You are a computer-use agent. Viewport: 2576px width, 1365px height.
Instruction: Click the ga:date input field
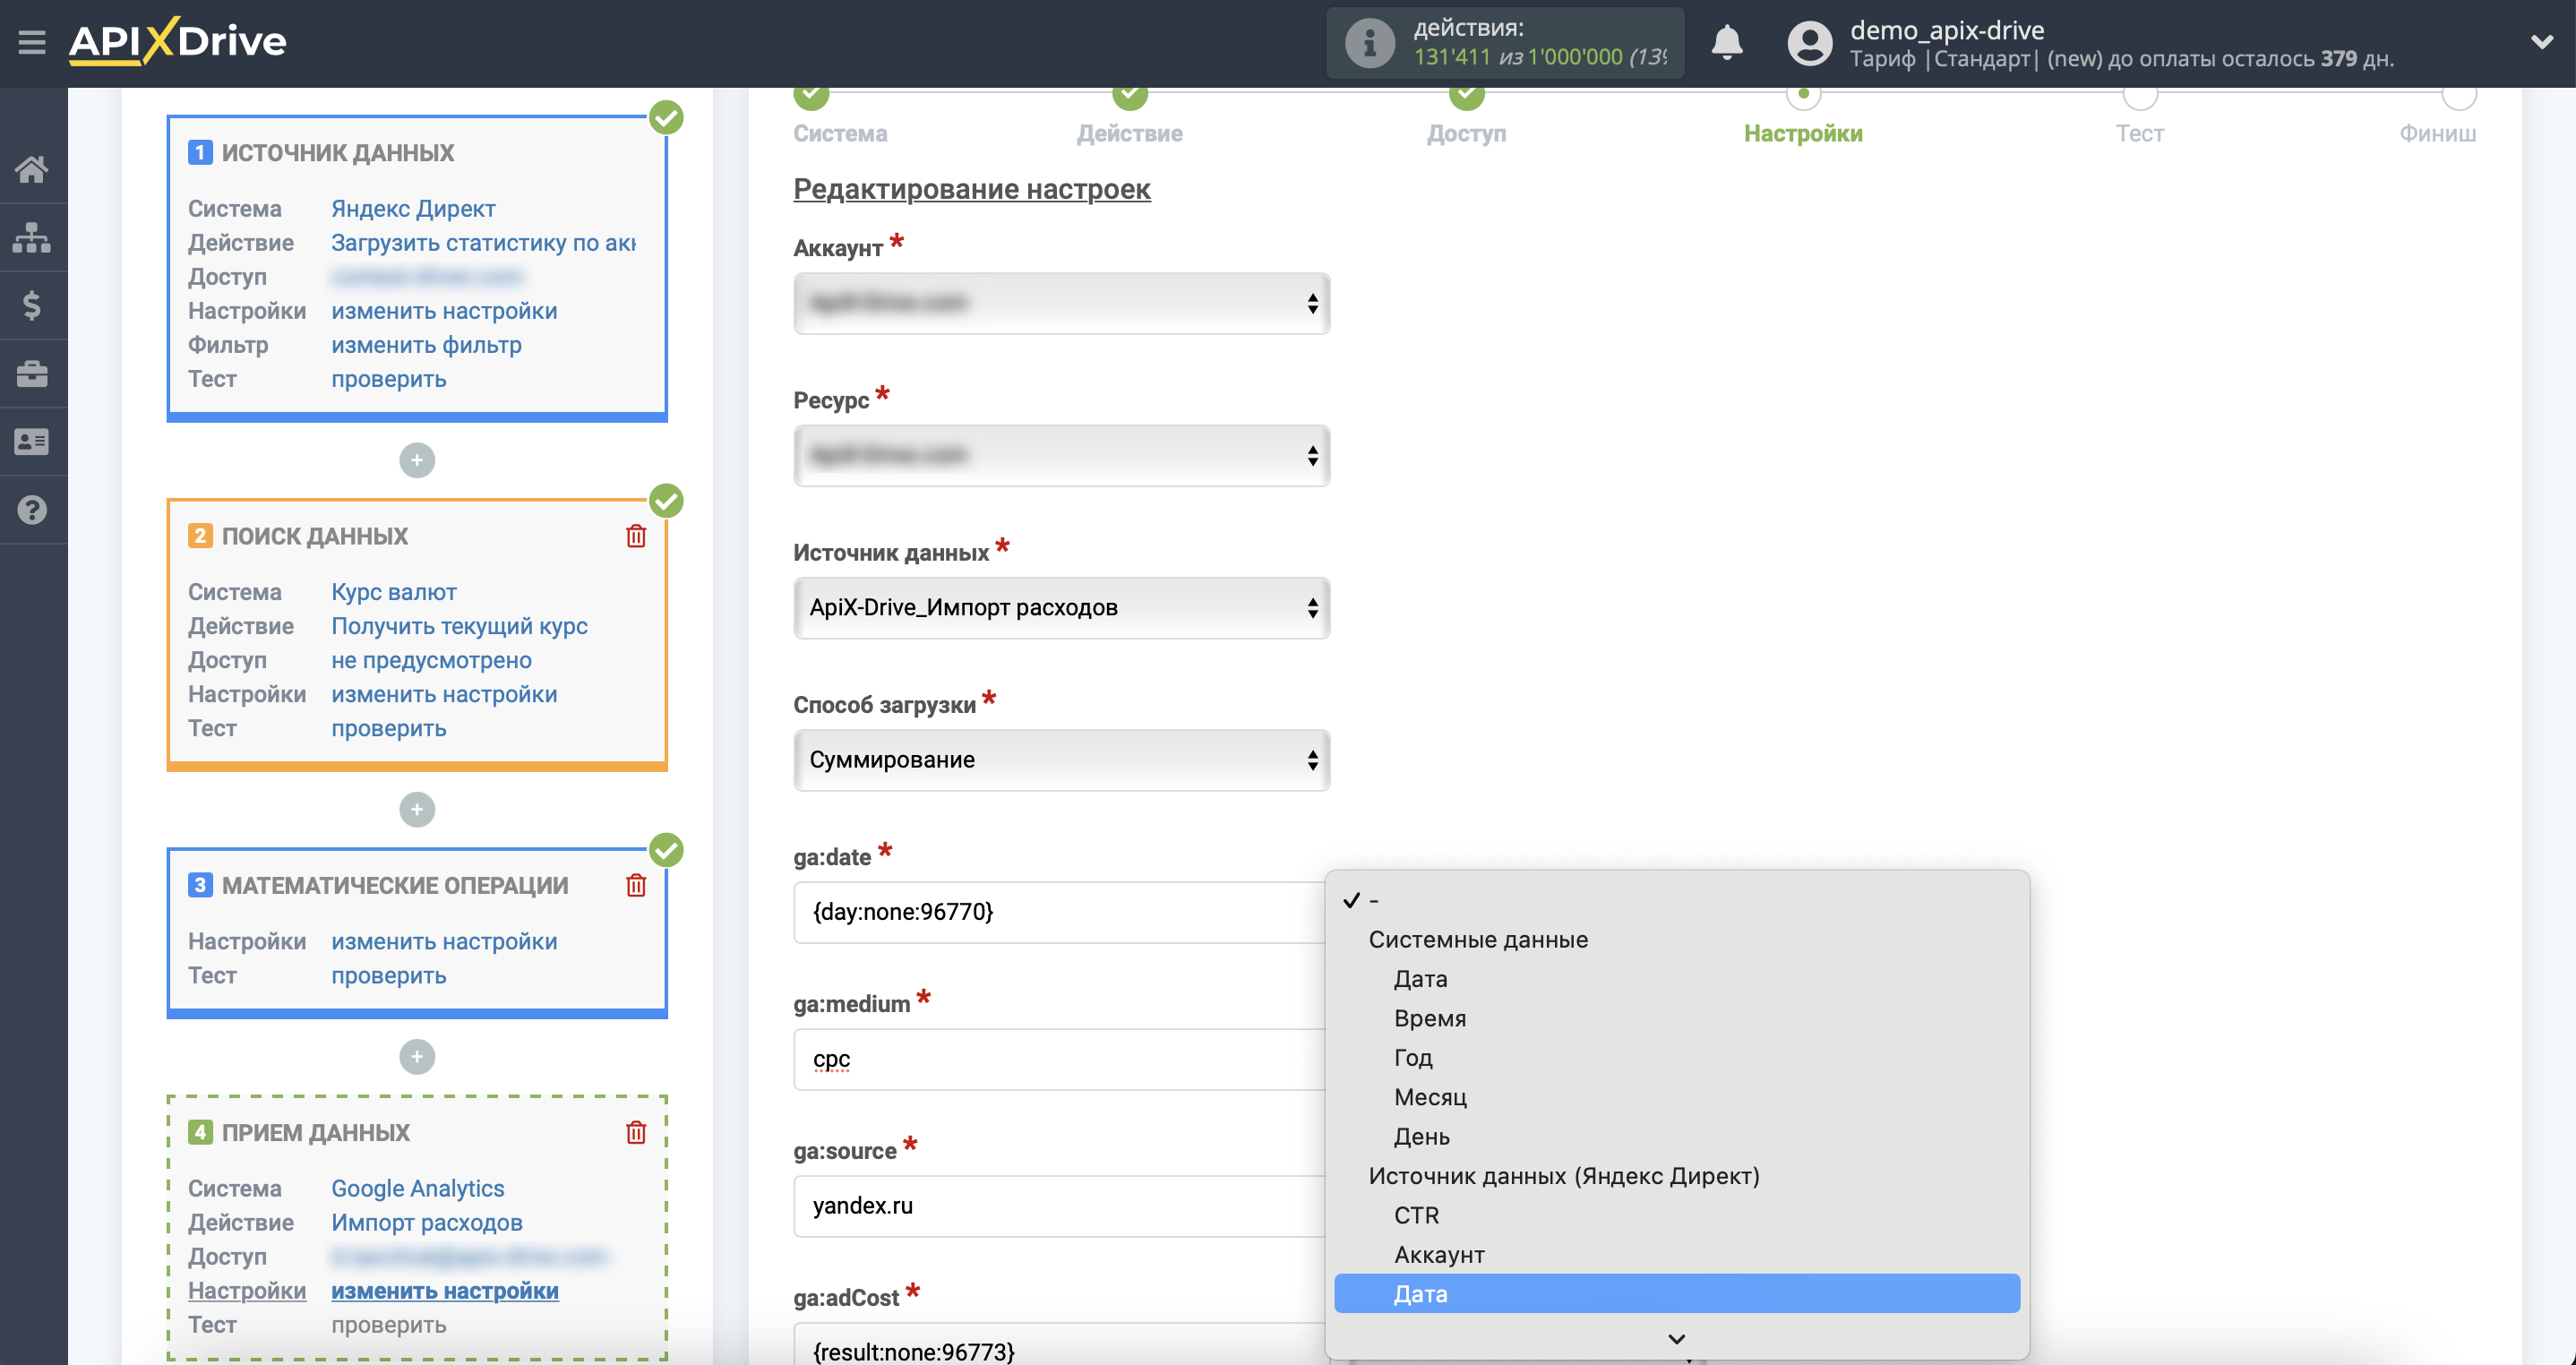tap(1060, 912)
